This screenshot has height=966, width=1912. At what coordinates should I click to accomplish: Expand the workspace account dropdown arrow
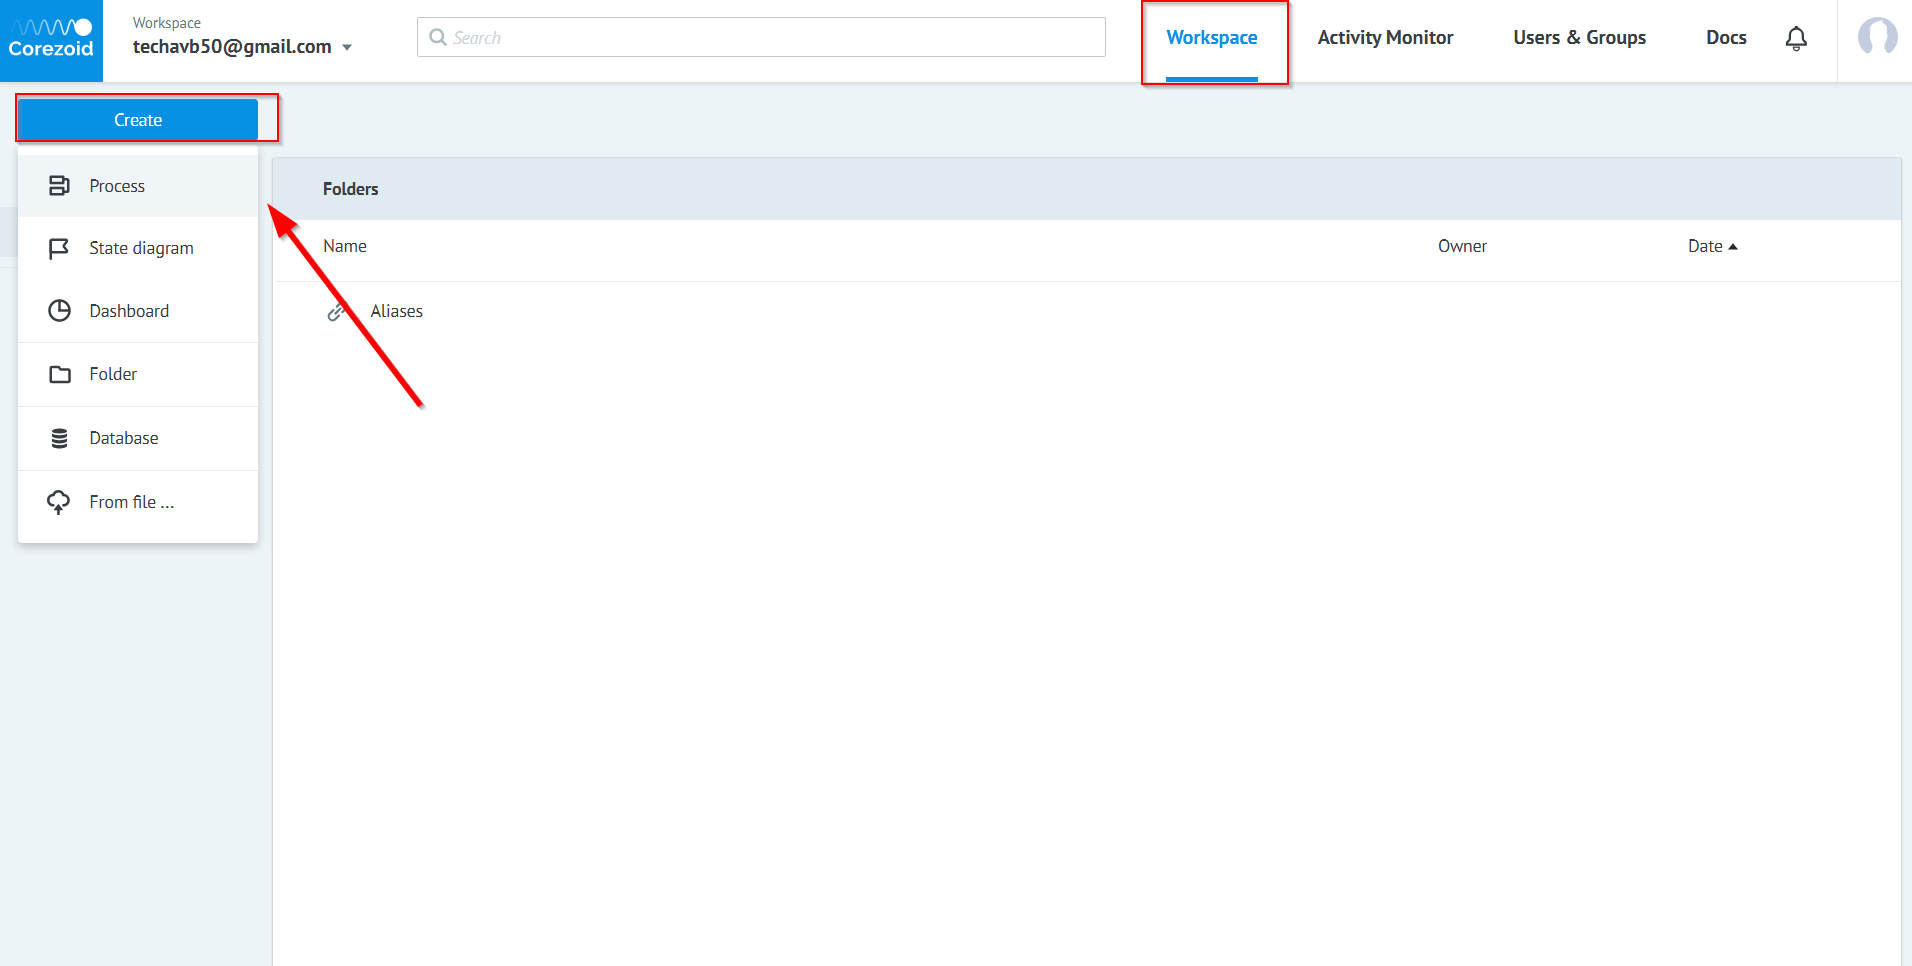(x=347, y=47)
